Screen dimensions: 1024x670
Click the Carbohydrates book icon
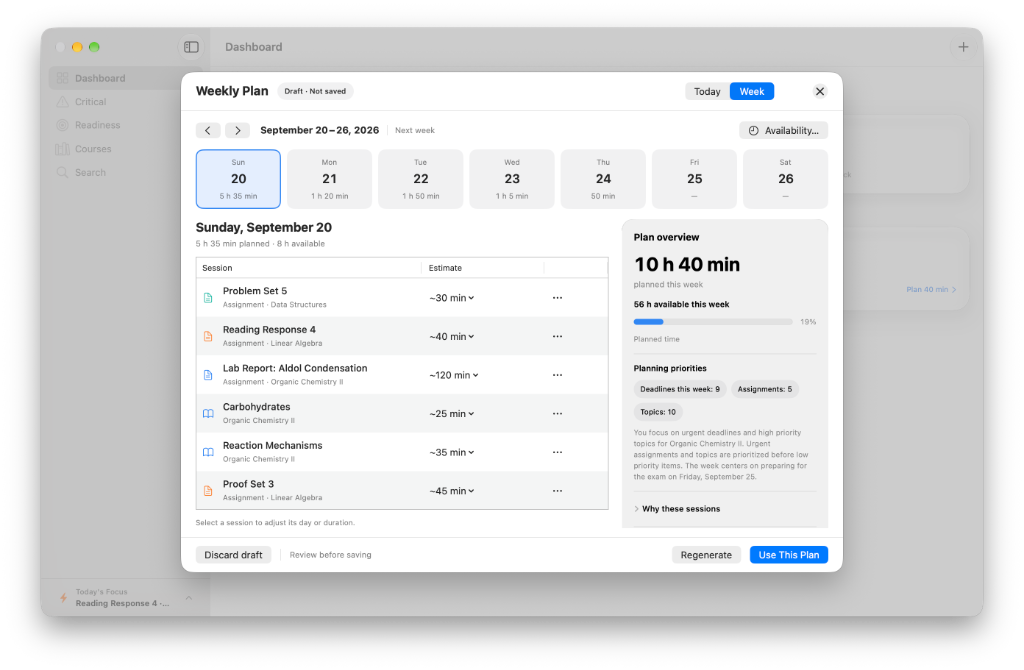tap(208, 413)
